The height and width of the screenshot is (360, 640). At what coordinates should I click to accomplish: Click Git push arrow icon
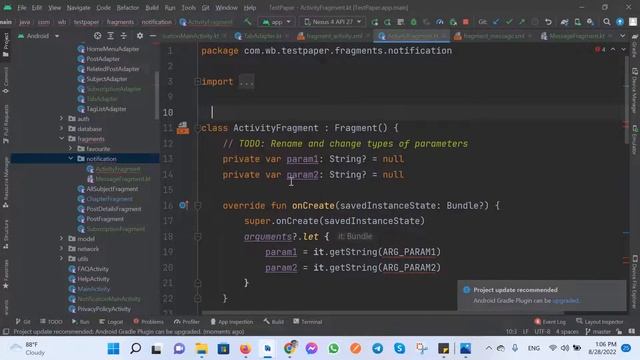[x=522, y=22]
